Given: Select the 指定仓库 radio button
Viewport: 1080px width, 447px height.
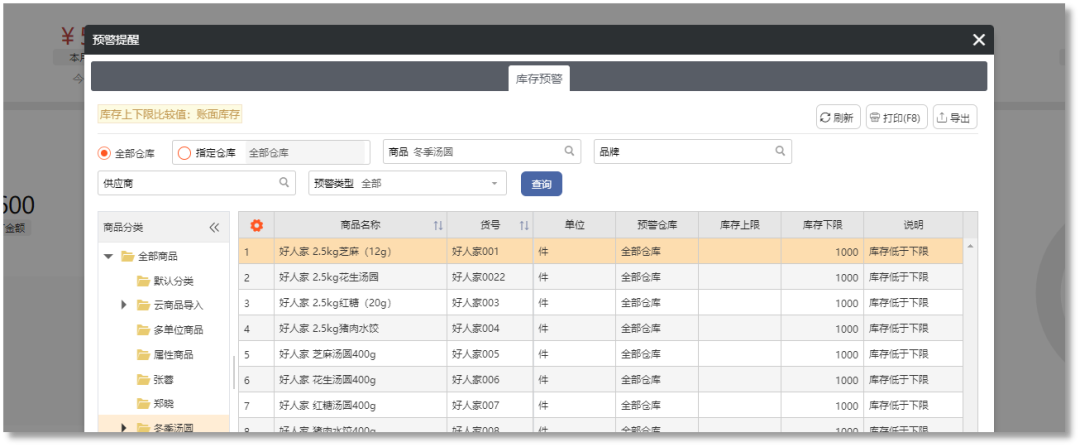Looking at the screenshot, I should click(x=184, y=153).
